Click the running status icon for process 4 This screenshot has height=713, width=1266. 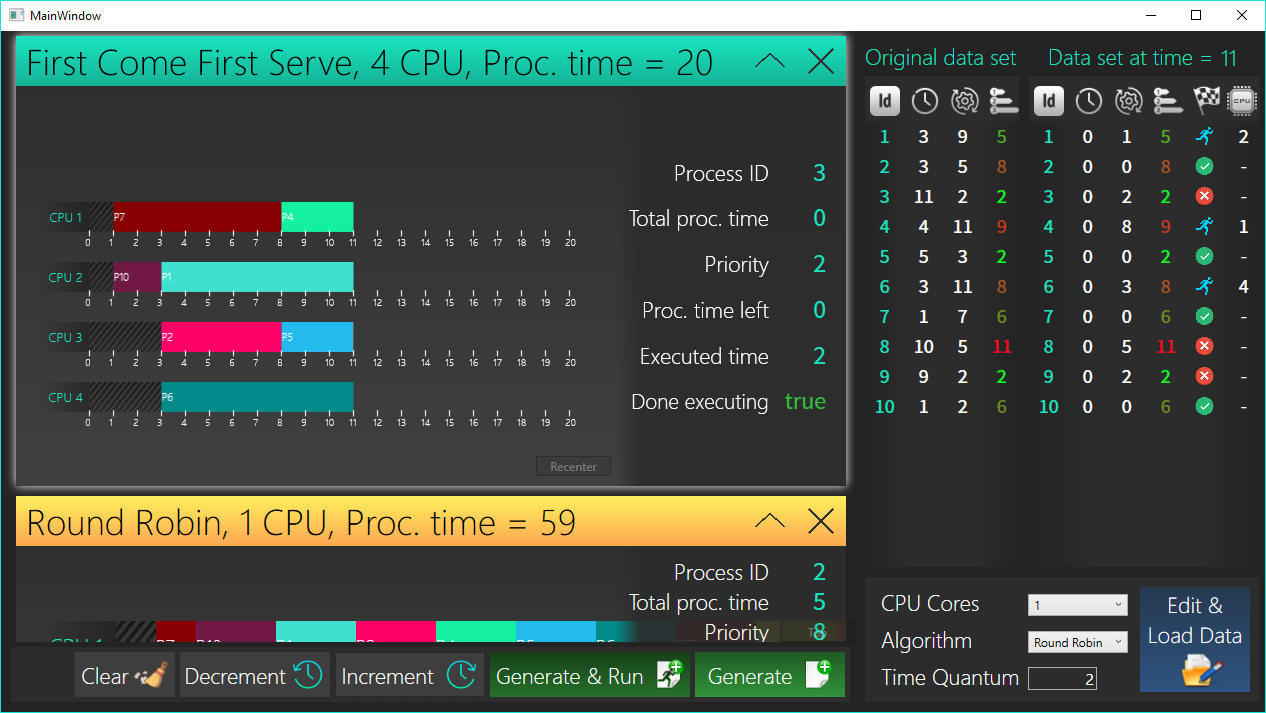[1205, 227]
